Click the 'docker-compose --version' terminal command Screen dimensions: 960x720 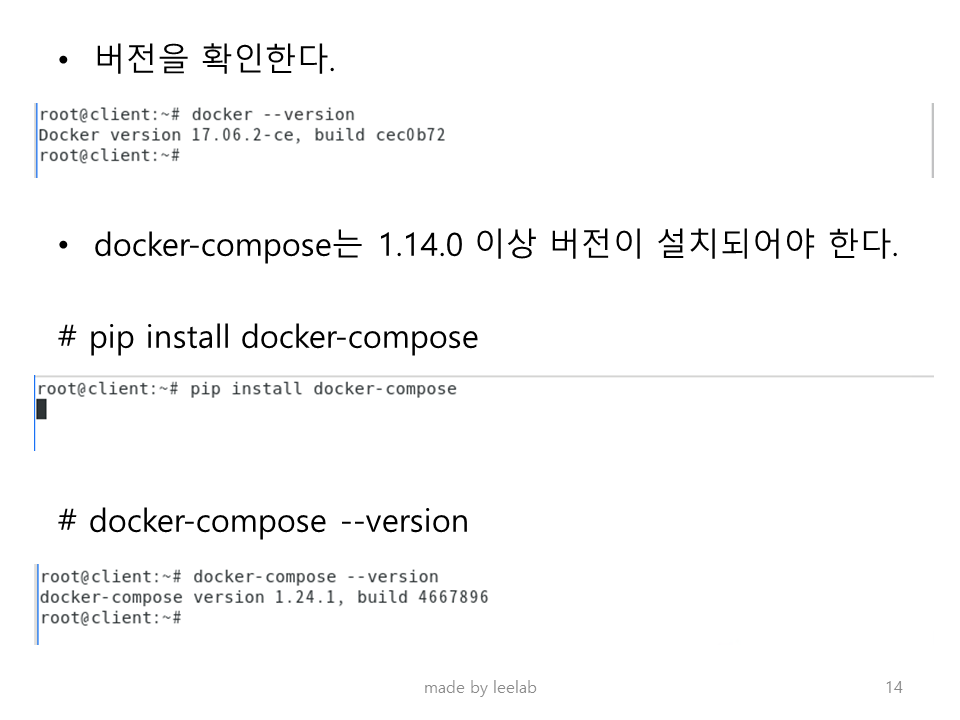coord(316,577)
